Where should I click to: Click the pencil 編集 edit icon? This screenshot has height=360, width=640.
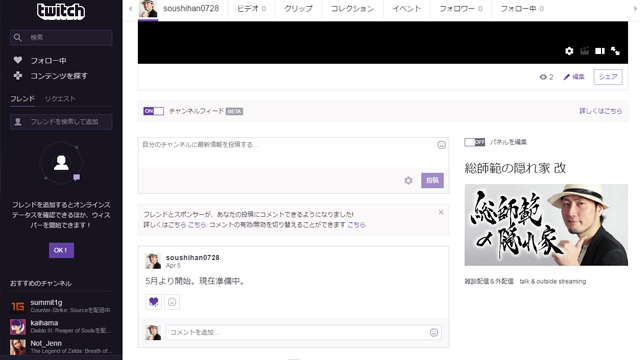coord(567,77)
